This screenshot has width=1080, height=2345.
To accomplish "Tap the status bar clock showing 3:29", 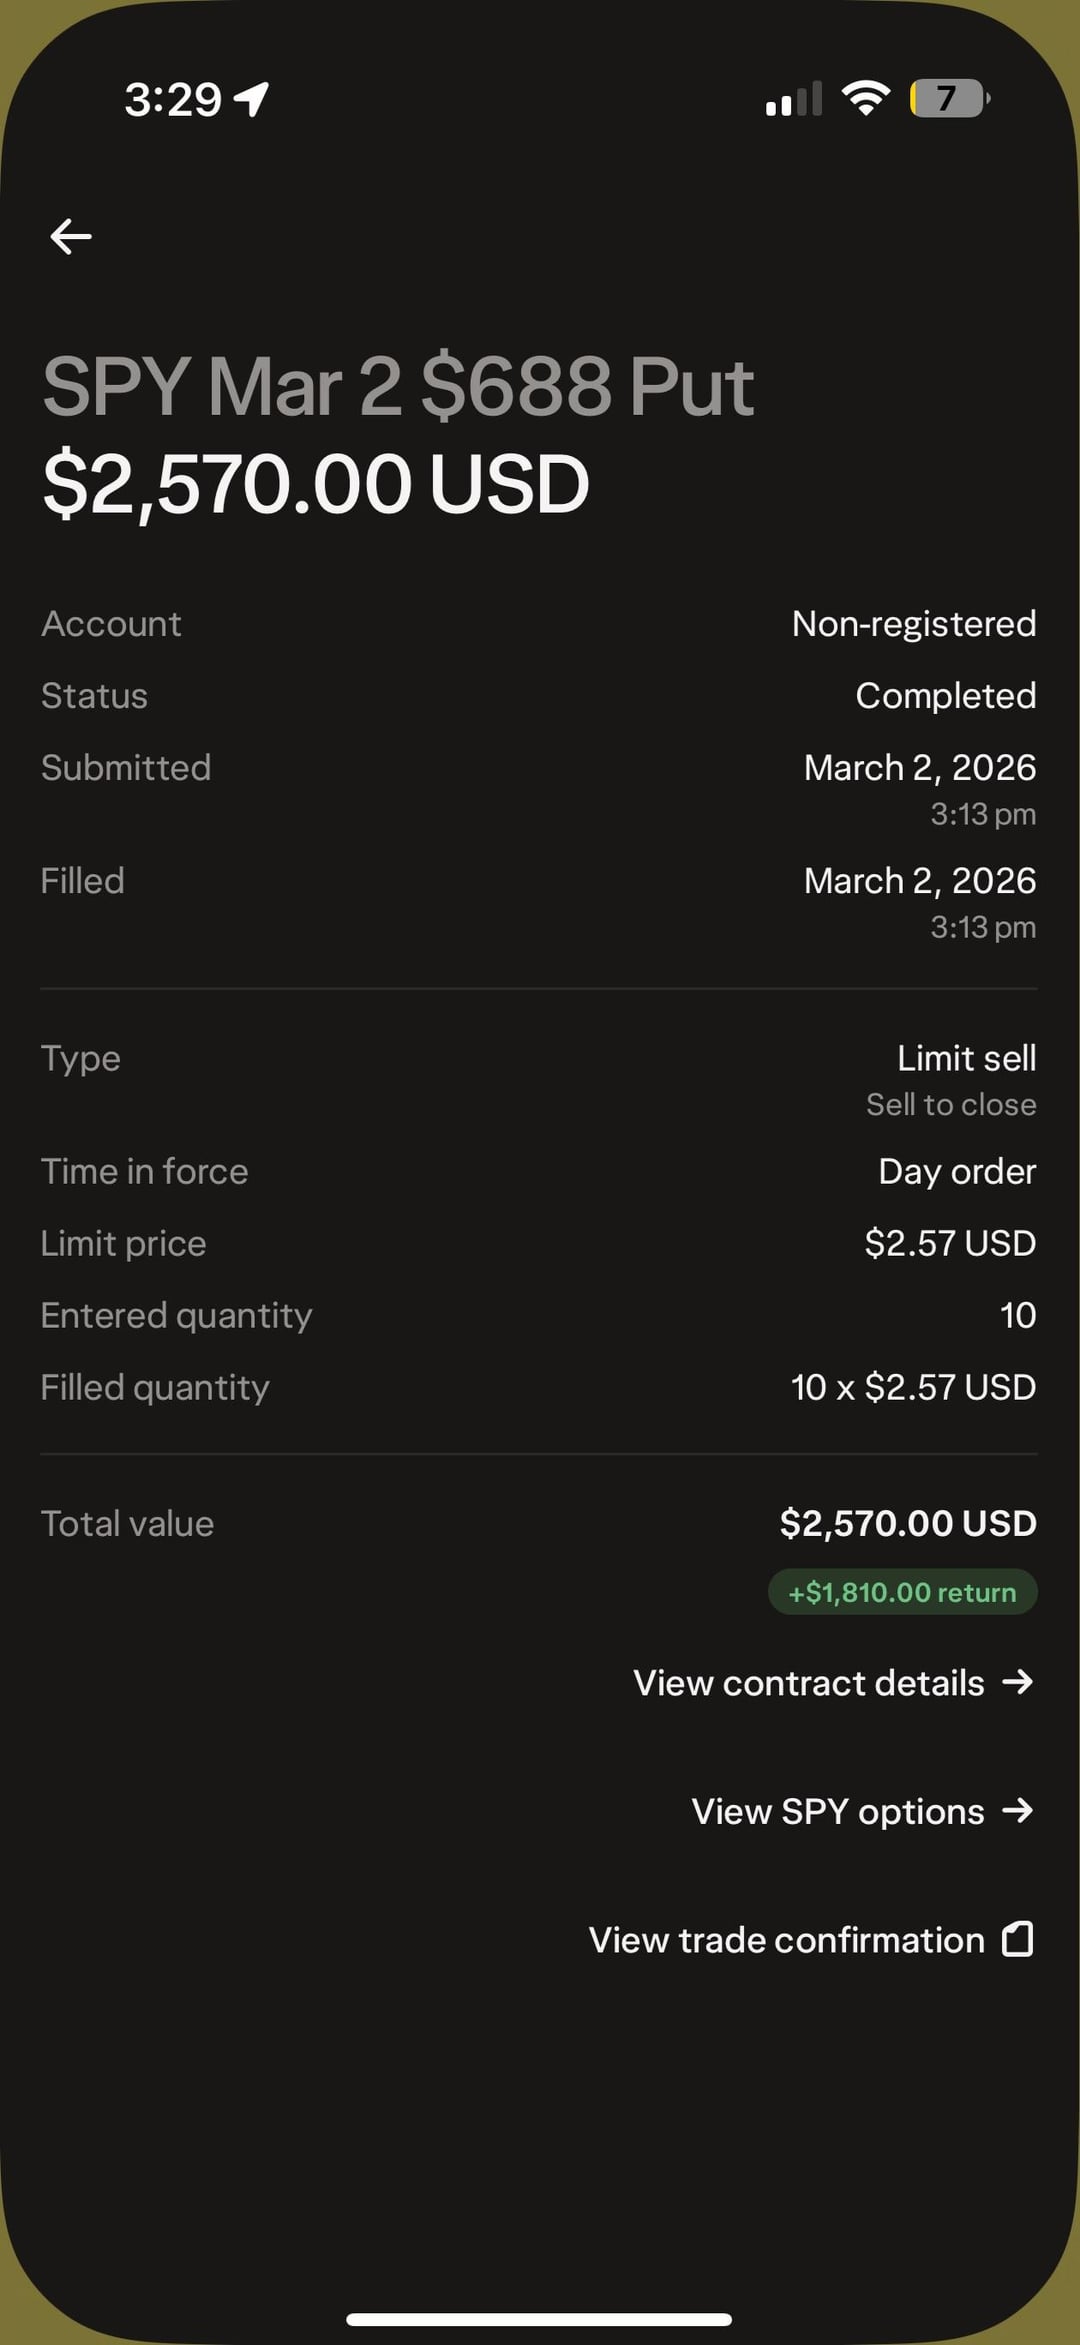I will [172, 99].
